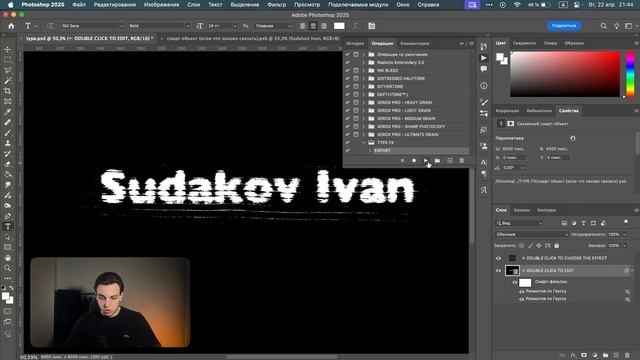Switch to the Gradients tab (Градиенты)
Image resolution: width=640 pixels, height=360 pixels.
(524, 43)
